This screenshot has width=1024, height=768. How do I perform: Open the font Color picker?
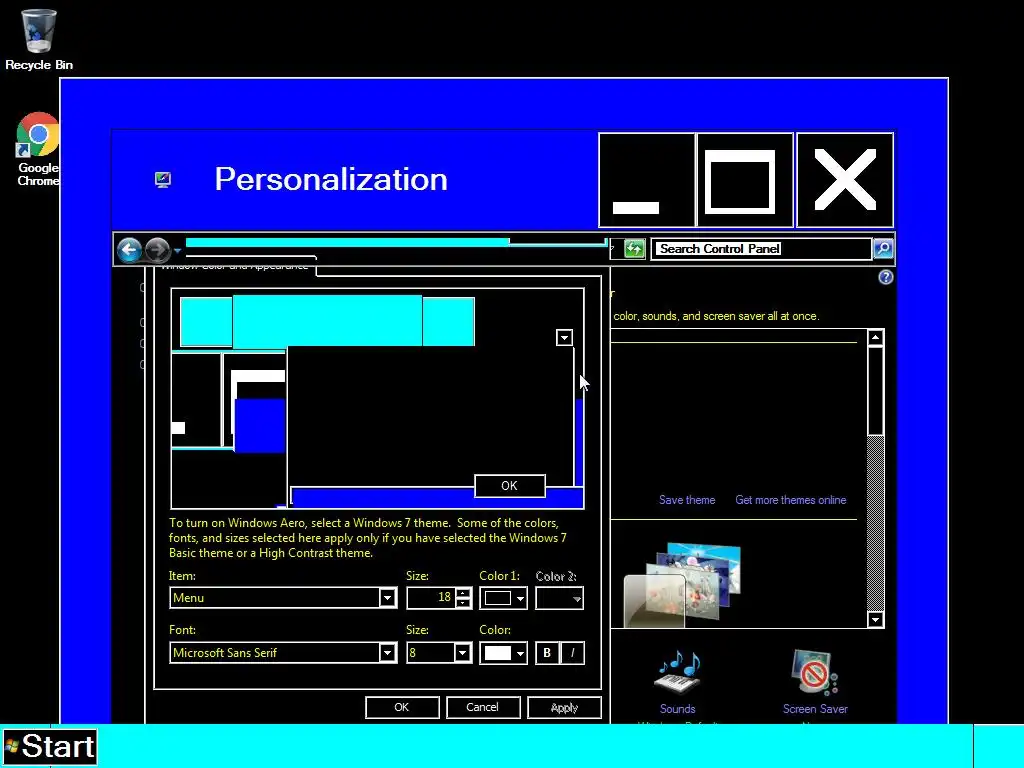tap(503, 653)
